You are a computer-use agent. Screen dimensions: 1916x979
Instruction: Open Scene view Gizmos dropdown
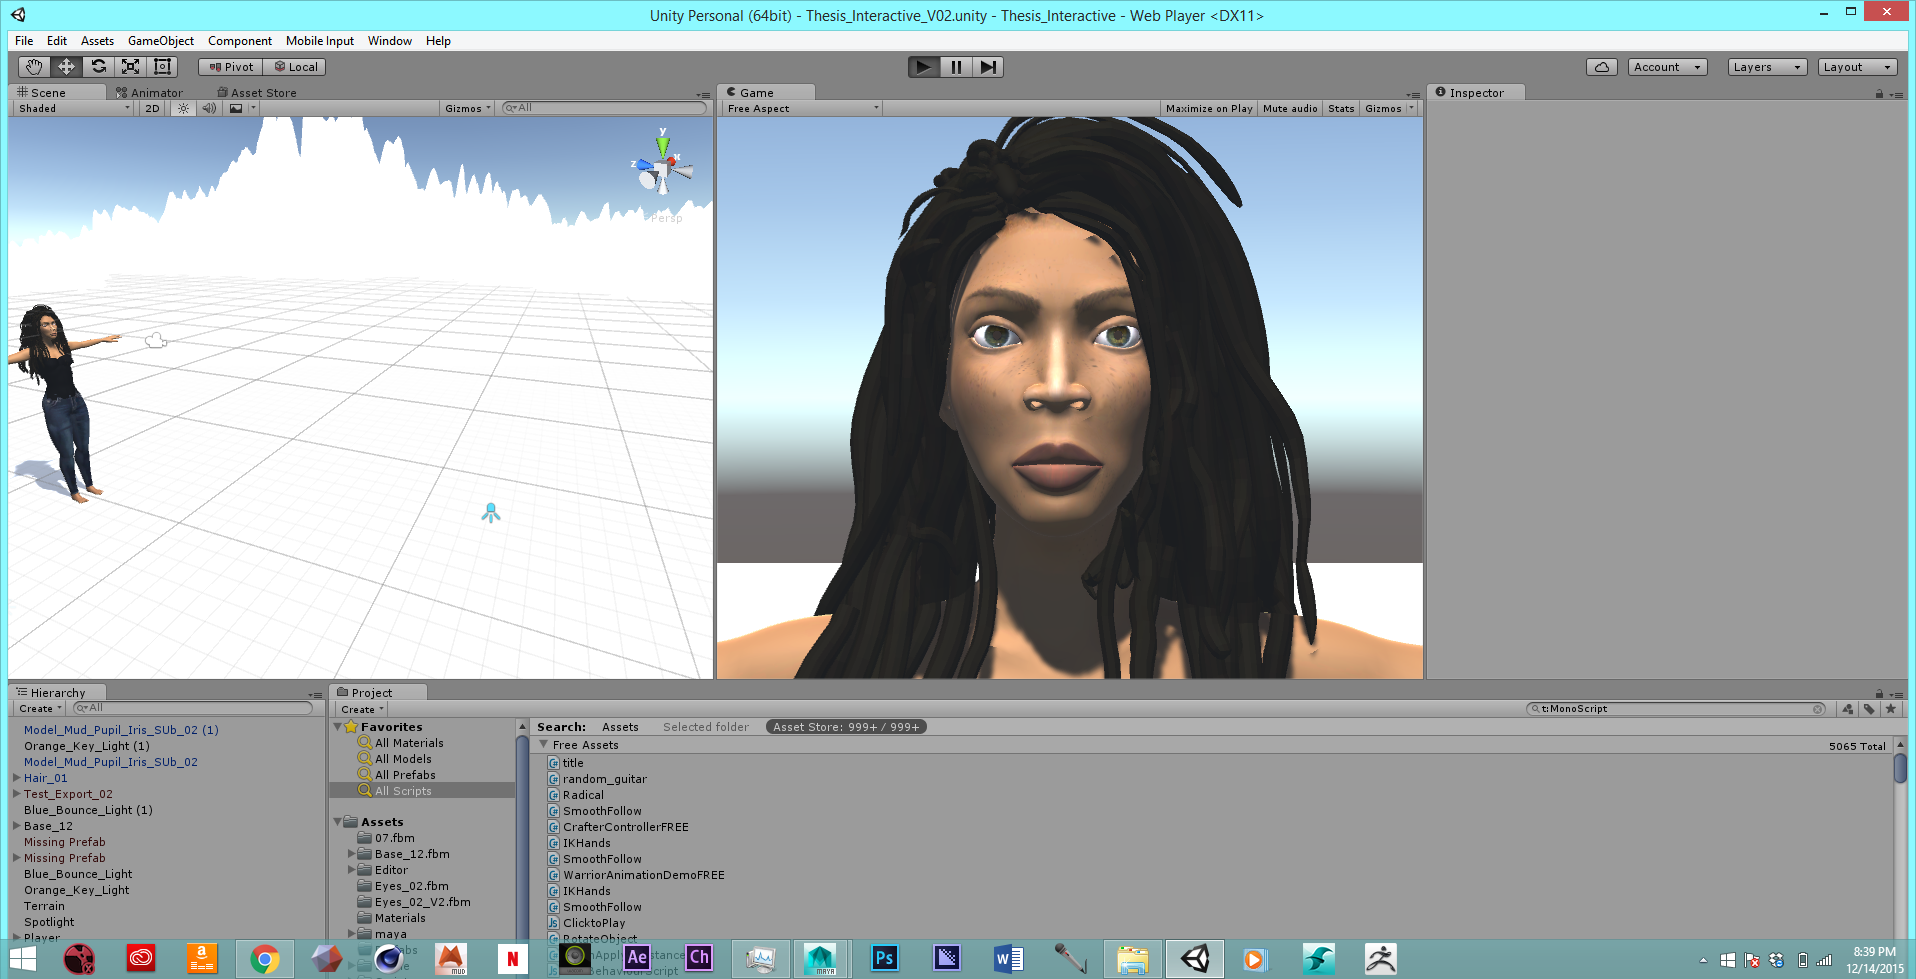(x=468, y=108)
